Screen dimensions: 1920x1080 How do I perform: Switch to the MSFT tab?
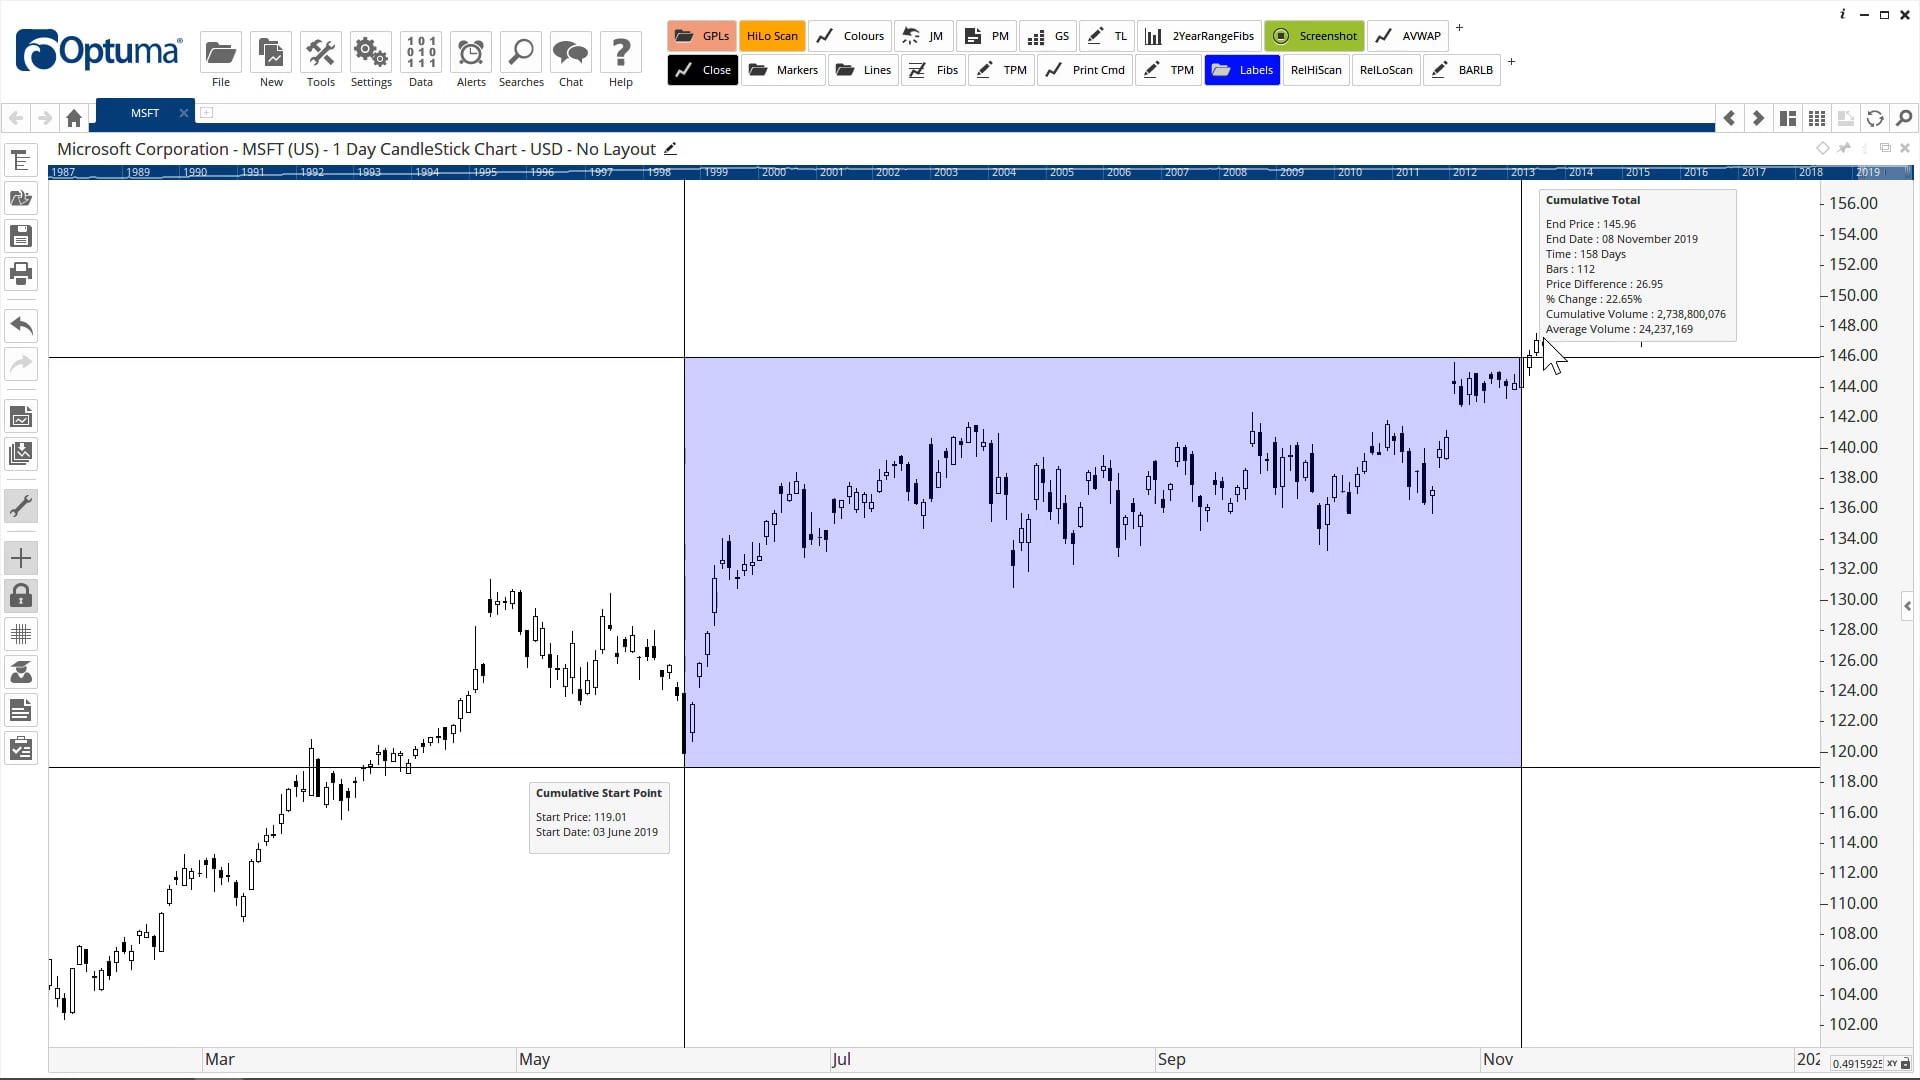click(144, 113)
